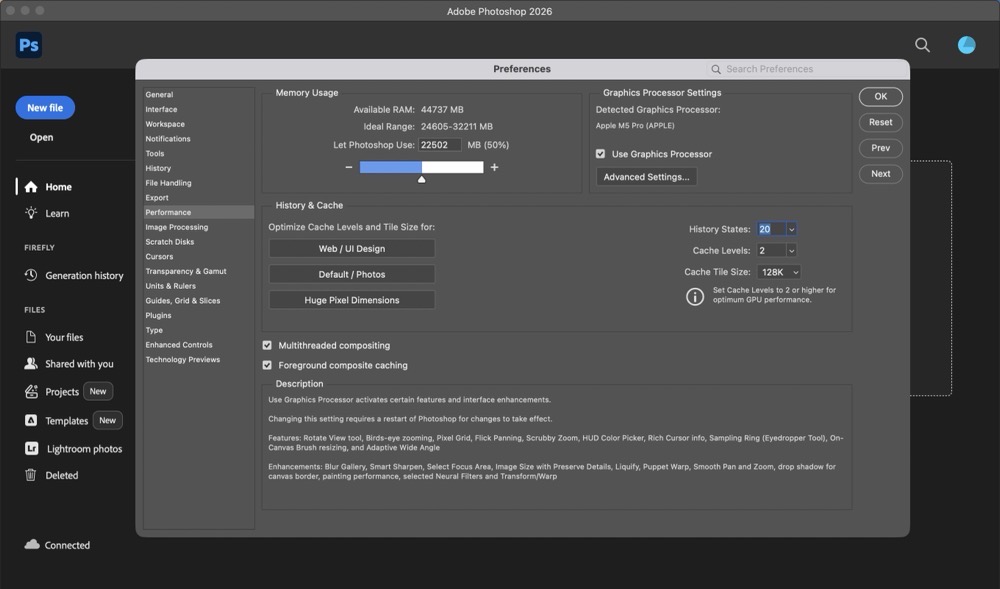Click the Generation history clock icon

point(31,275)
